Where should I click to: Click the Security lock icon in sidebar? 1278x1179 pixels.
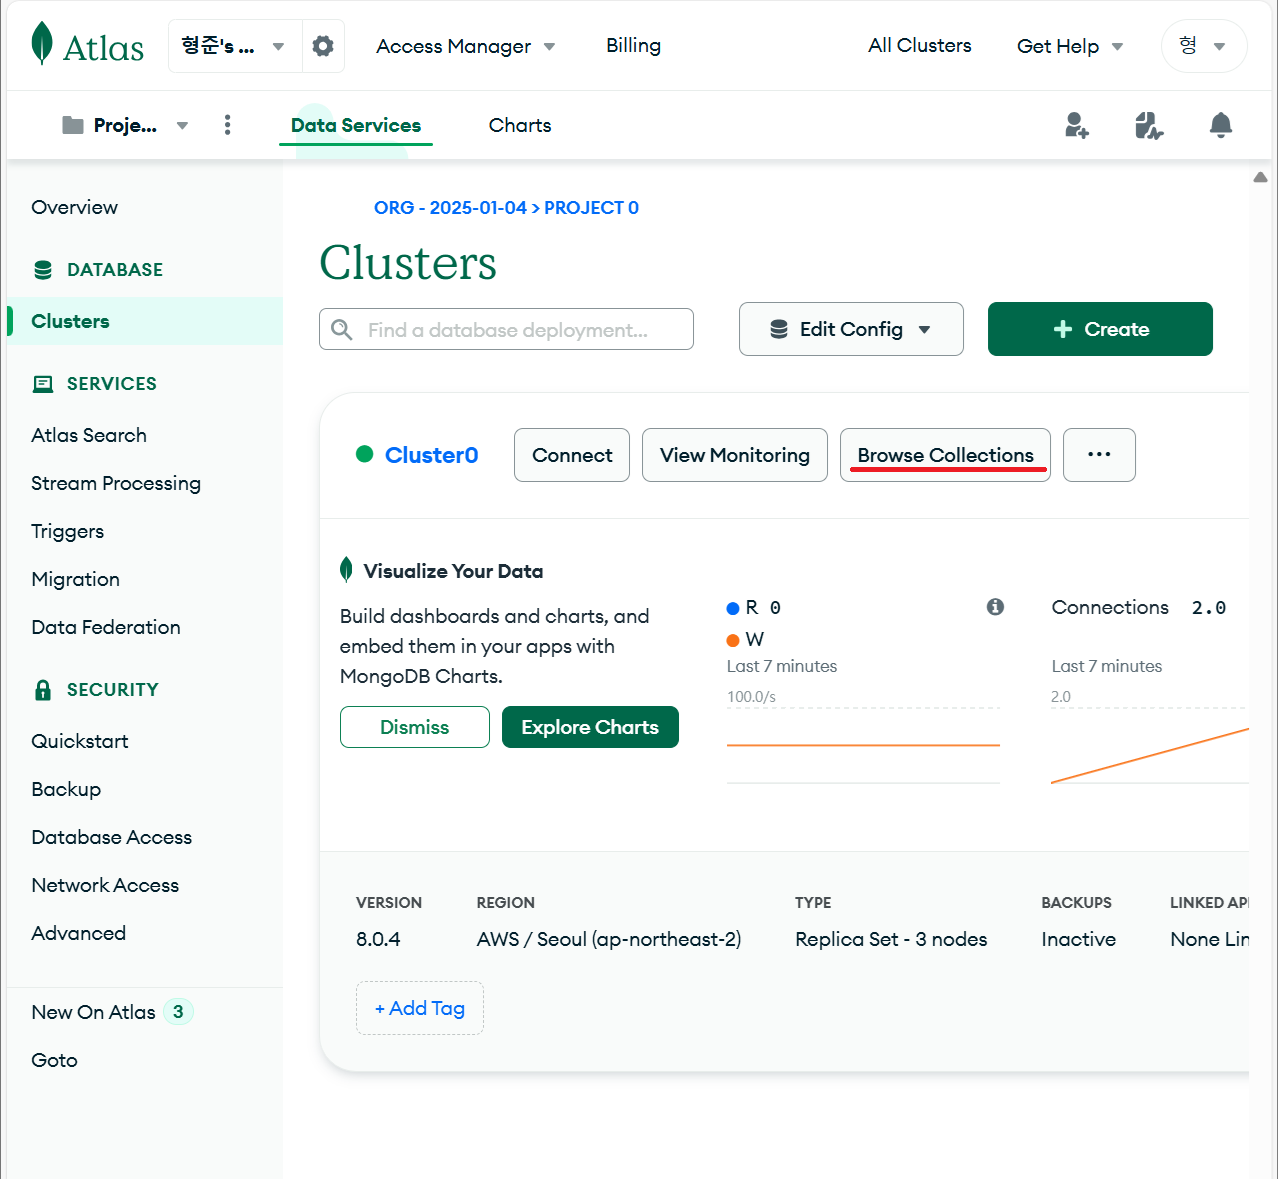click(43, 690)
